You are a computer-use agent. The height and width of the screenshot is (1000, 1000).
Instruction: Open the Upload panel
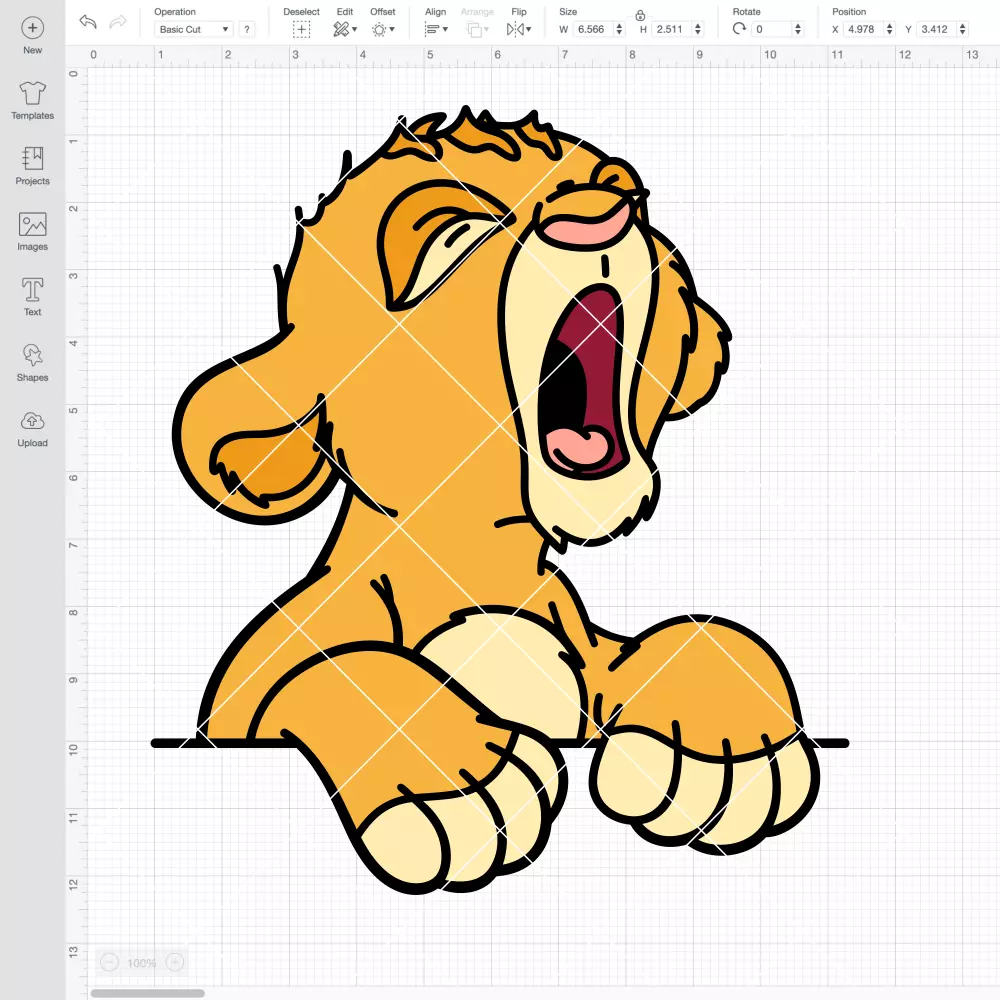[x=33, y=429]
